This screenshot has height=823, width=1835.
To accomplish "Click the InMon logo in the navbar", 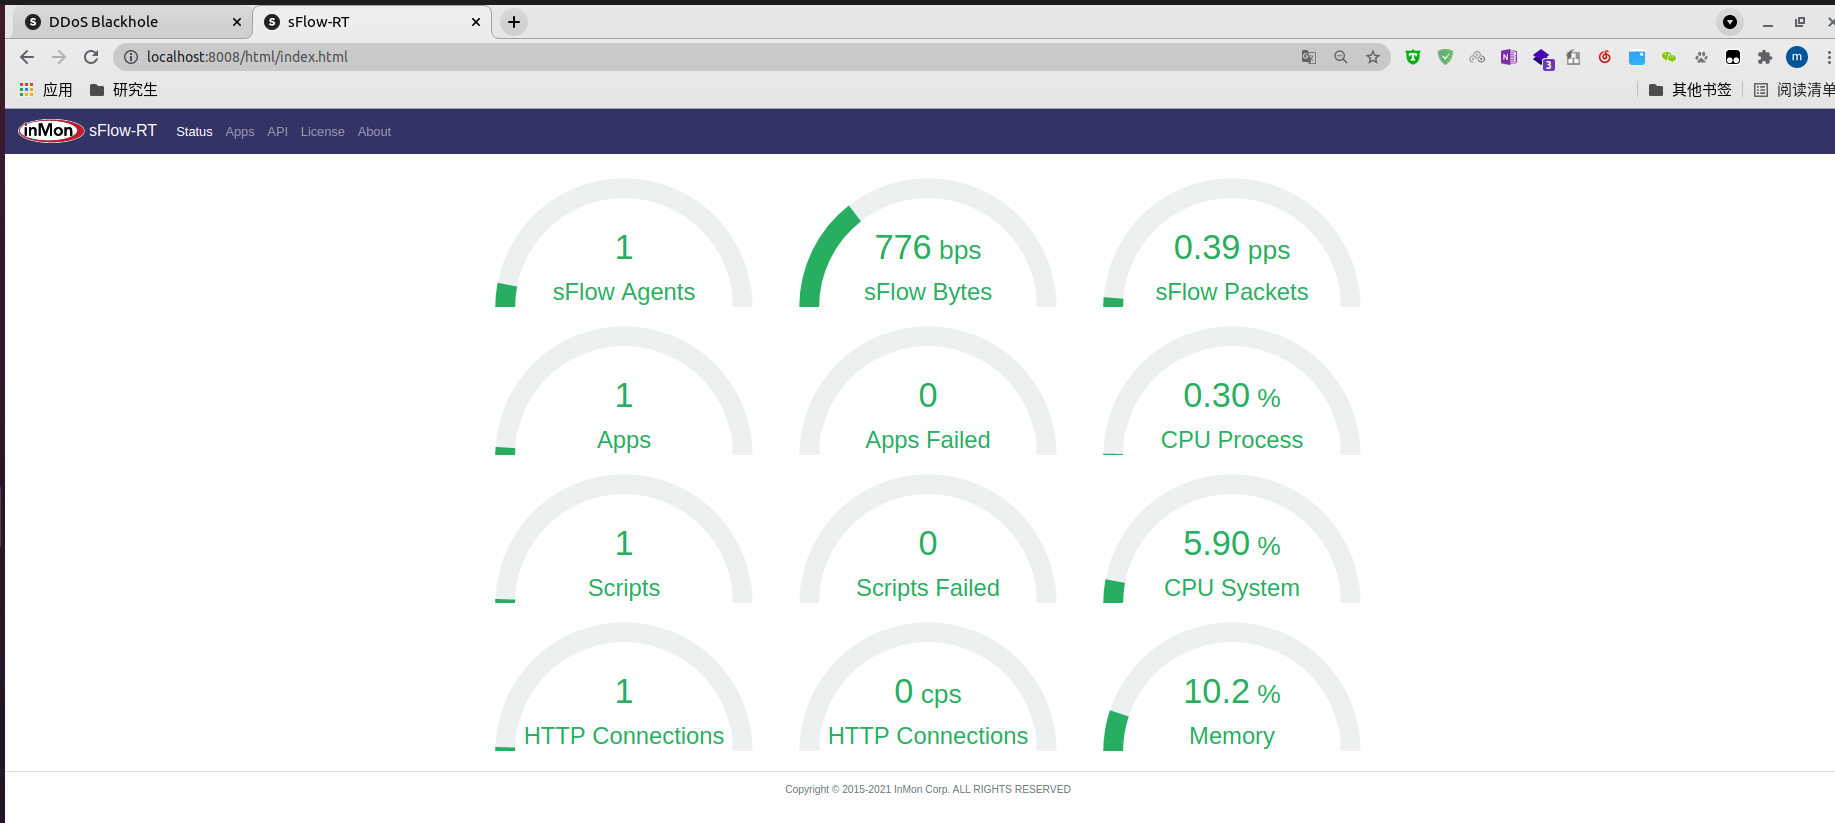I will pos(51,131).
